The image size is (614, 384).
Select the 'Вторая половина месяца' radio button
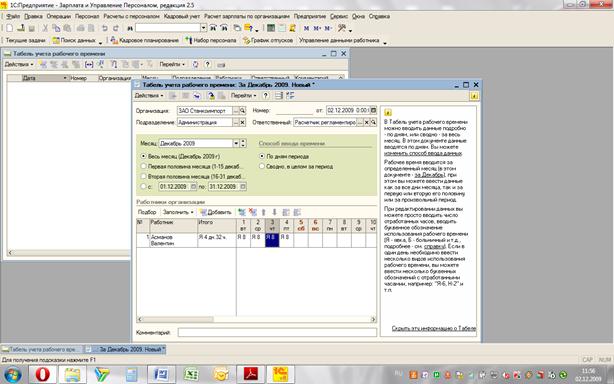(143, 177)
